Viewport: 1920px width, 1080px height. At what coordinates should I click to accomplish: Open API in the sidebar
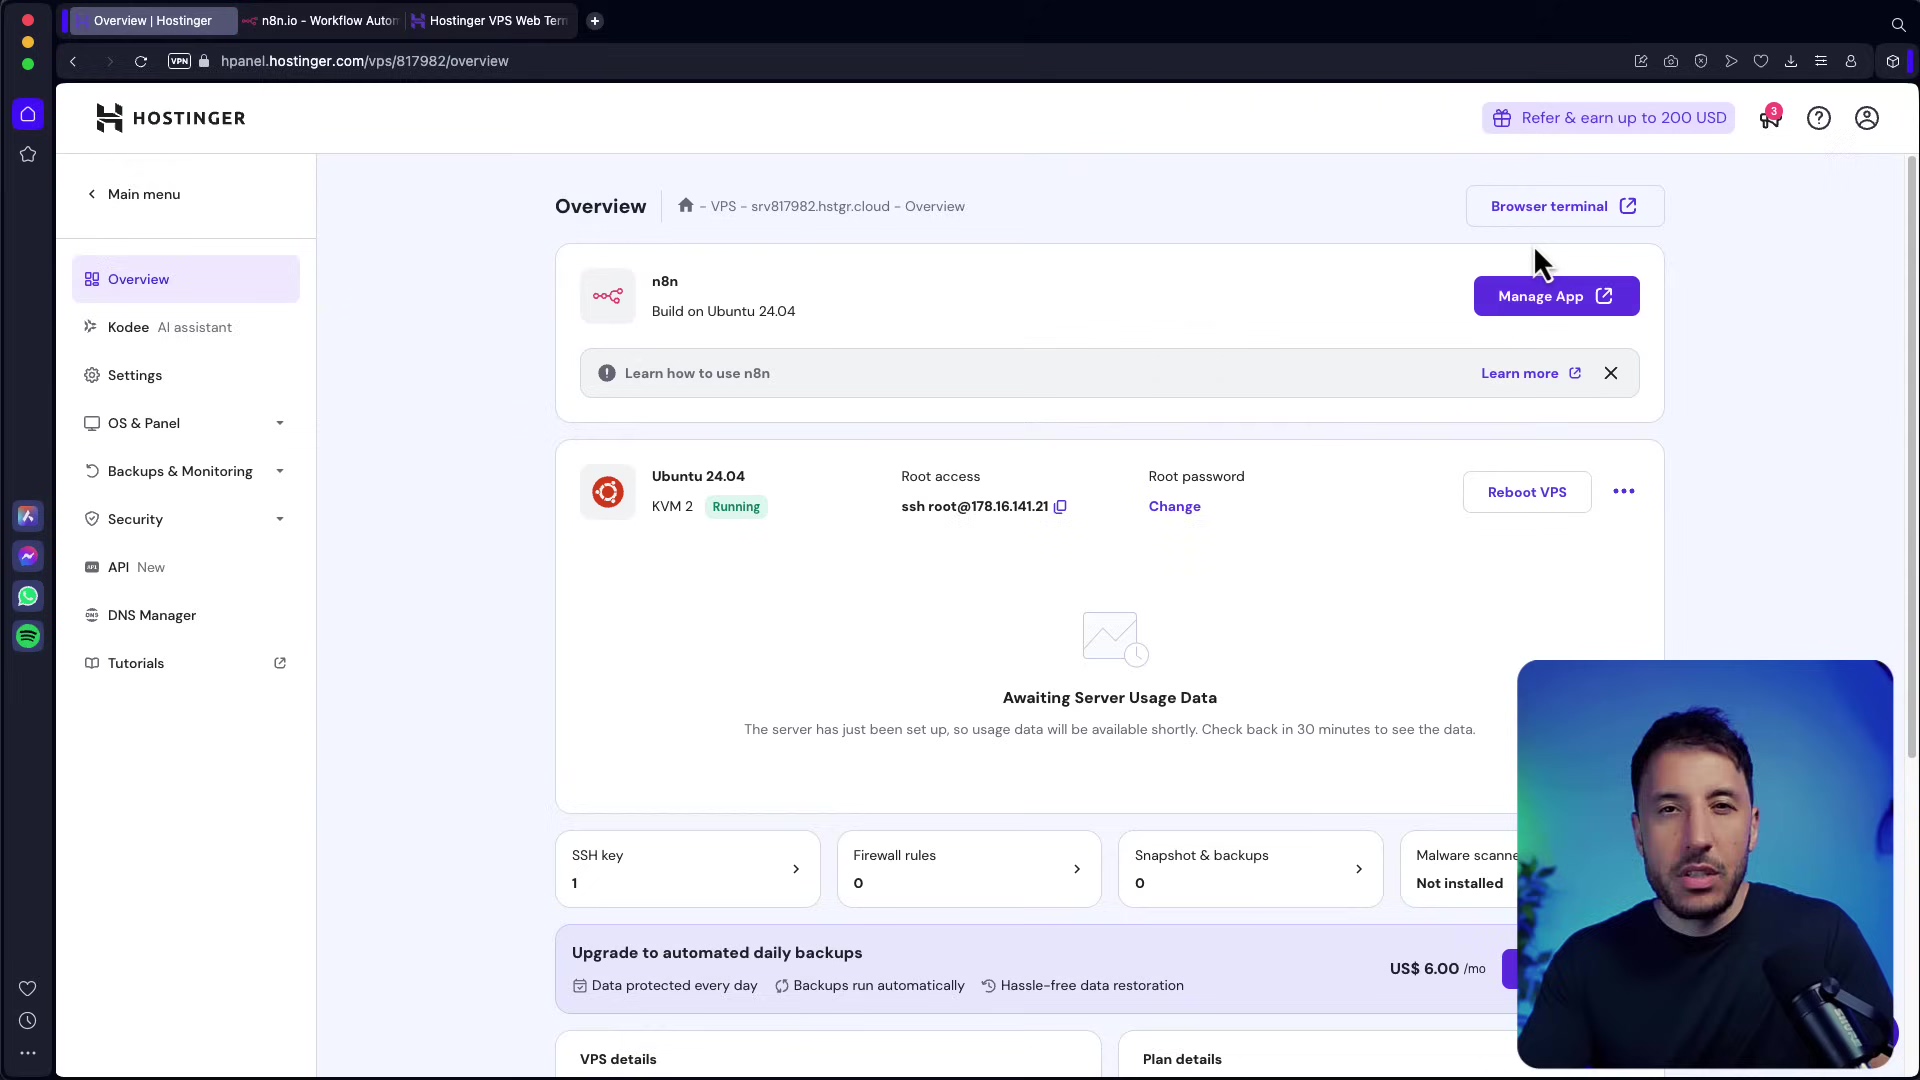(x=185, y=567)
